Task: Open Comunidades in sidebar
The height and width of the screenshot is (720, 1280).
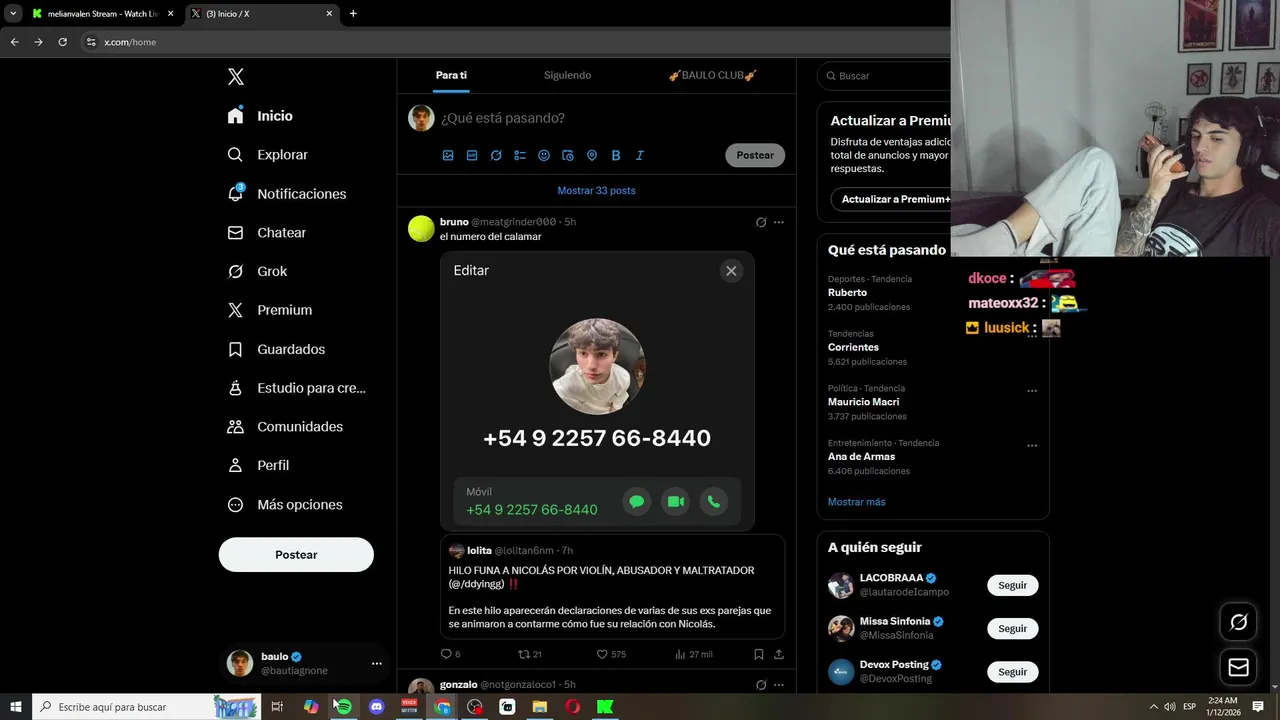Action: point(285,427)
